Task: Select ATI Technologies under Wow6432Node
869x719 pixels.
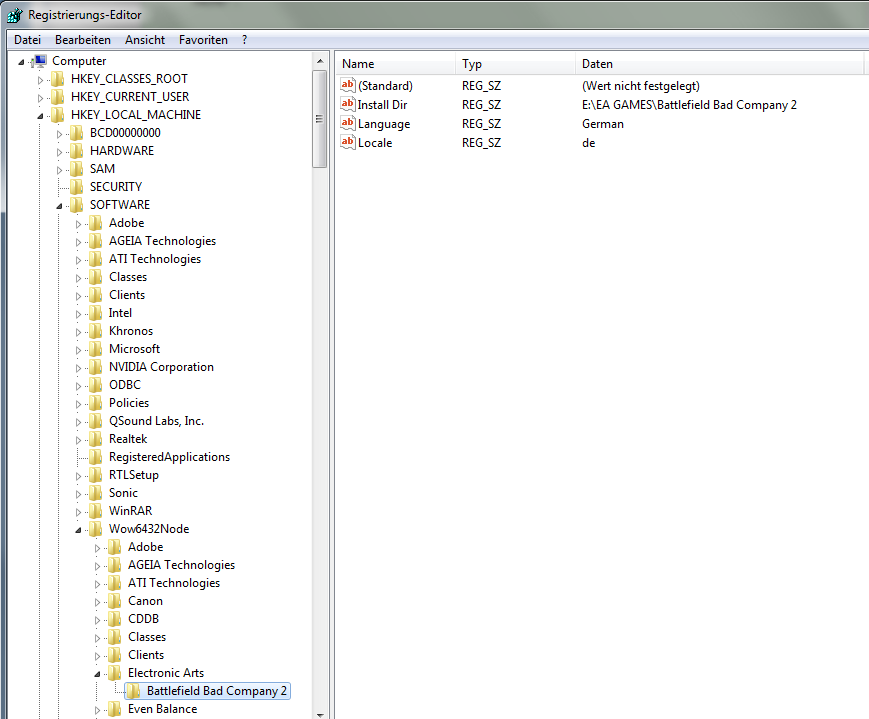Action: 174,583
